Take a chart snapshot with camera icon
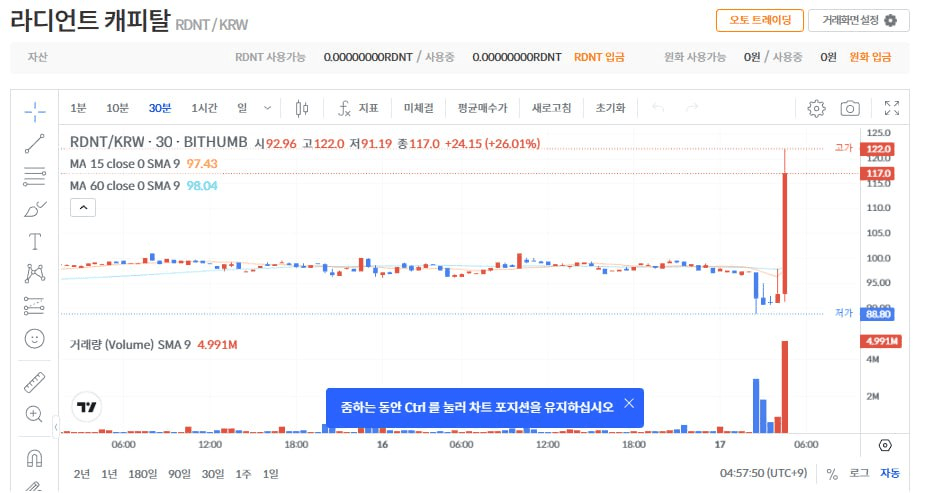 pyautogui.click(x=850, y=108)
